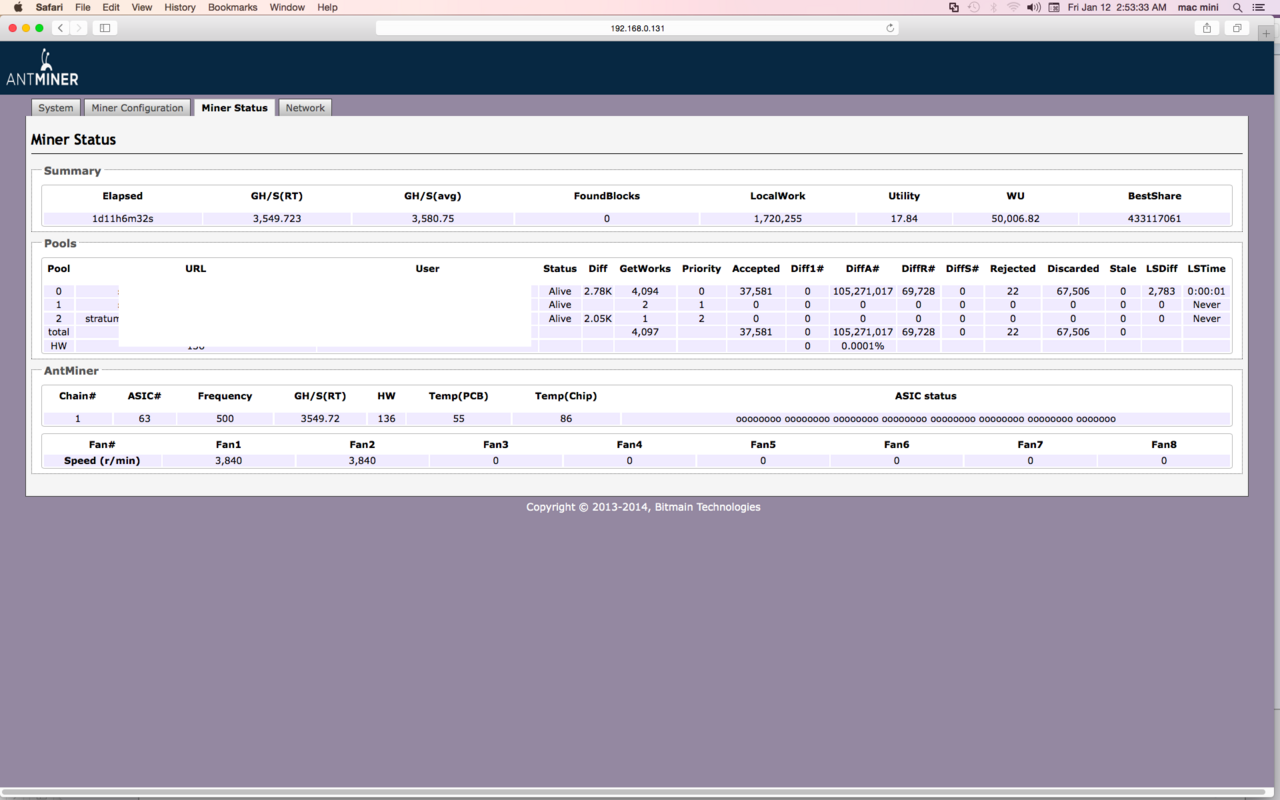Click the date and time in menu bar
This screenshot has width=1280, height=800.
tap(1117, 7)
